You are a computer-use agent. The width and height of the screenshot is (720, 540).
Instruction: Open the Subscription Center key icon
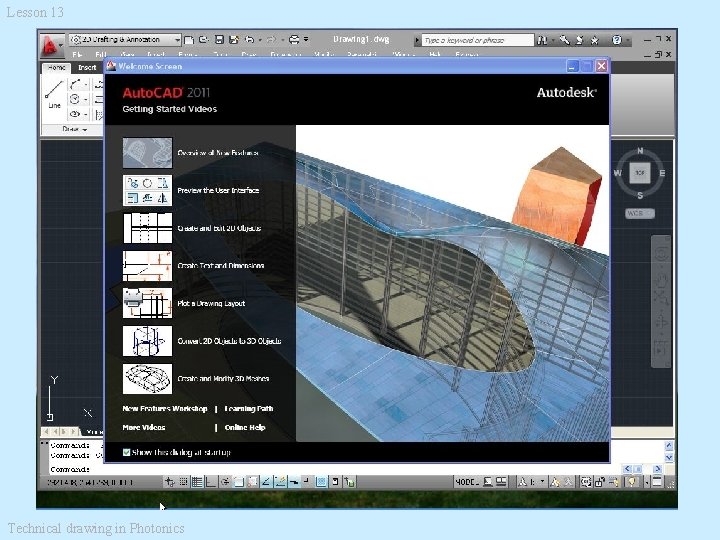tap(564, 40)
